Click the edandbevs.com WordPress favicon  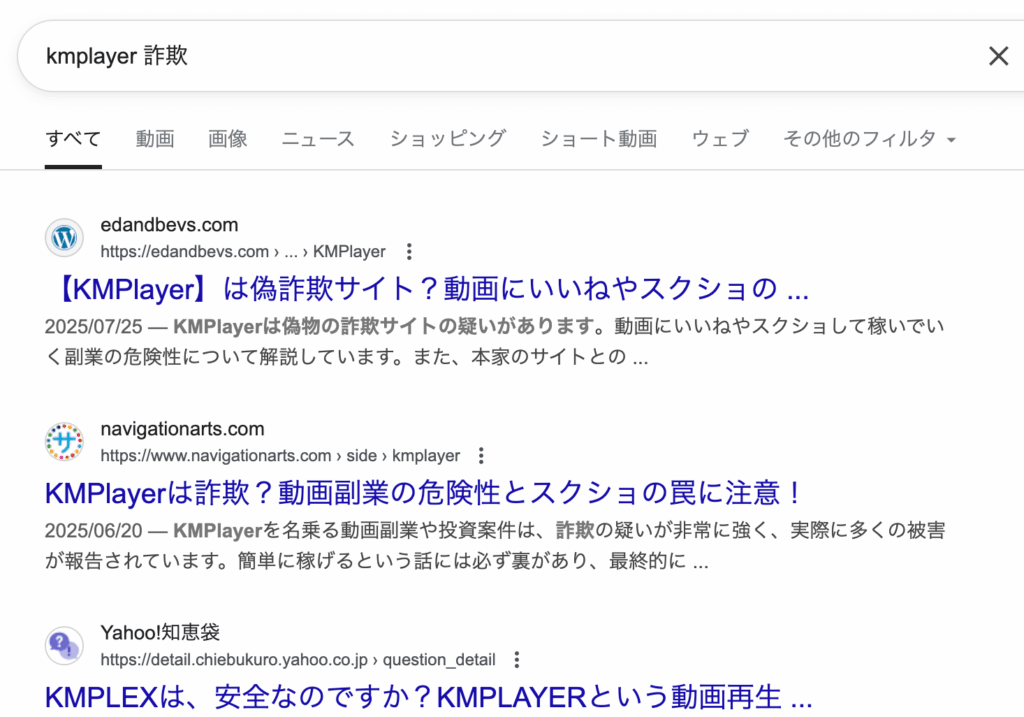click(x=64, y=238)
